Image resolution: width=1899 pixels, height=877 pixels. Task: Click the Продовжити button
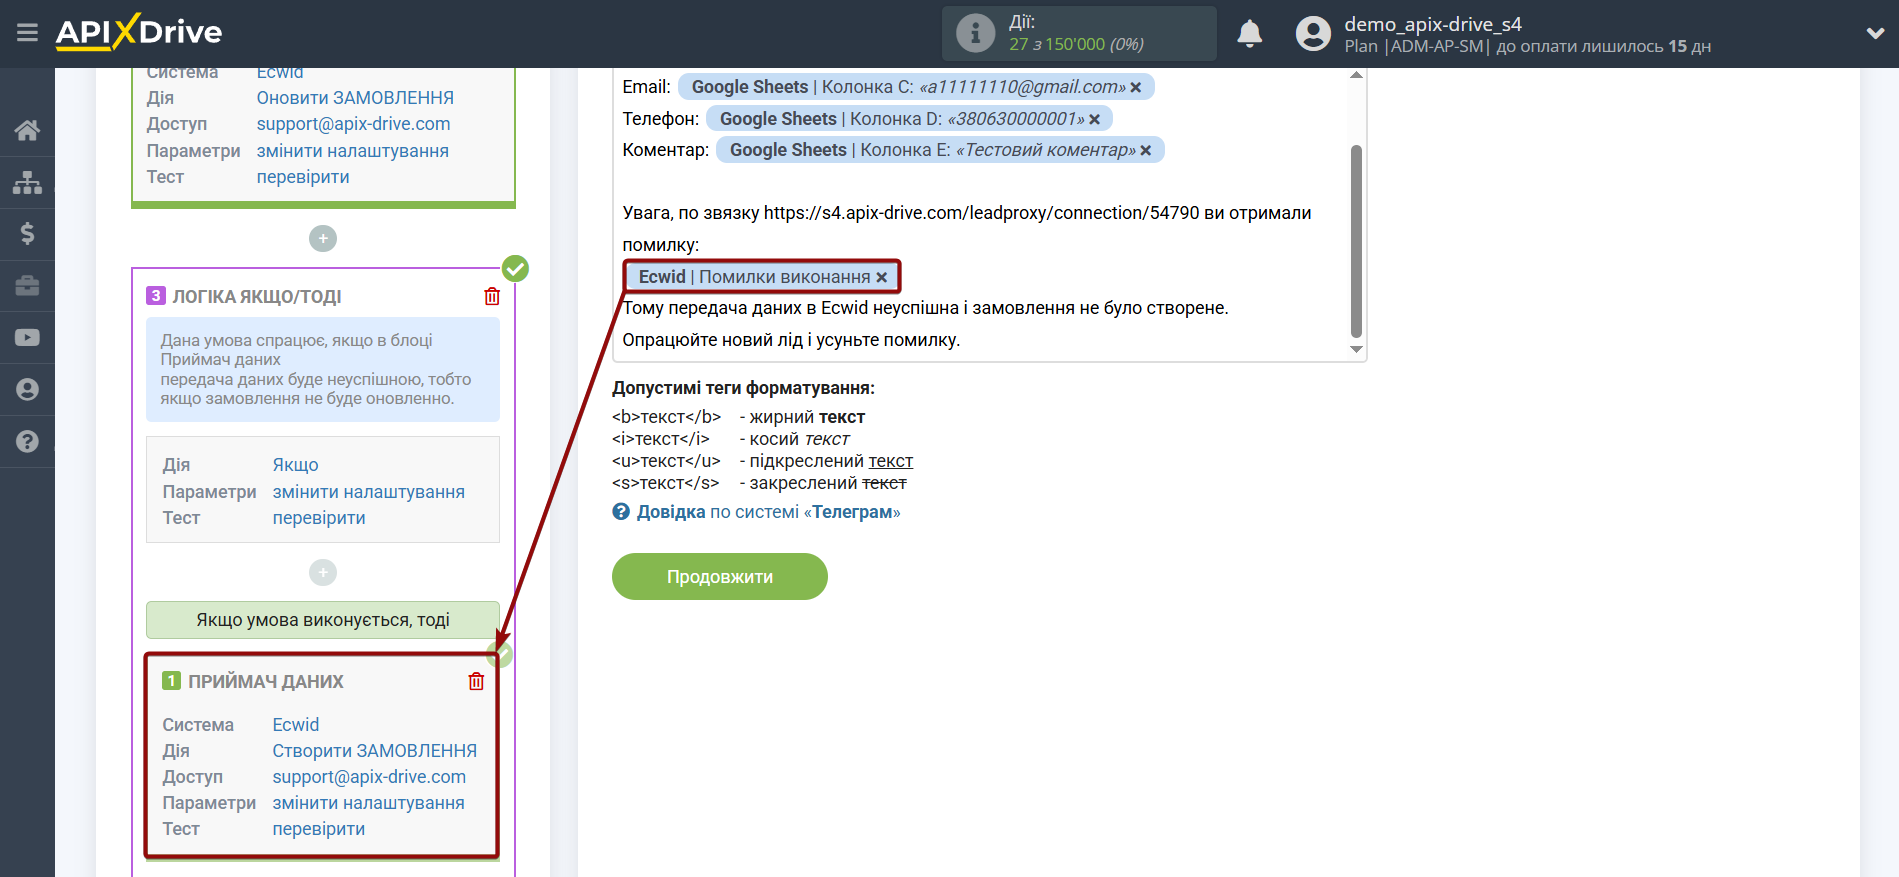click(720, 577)
